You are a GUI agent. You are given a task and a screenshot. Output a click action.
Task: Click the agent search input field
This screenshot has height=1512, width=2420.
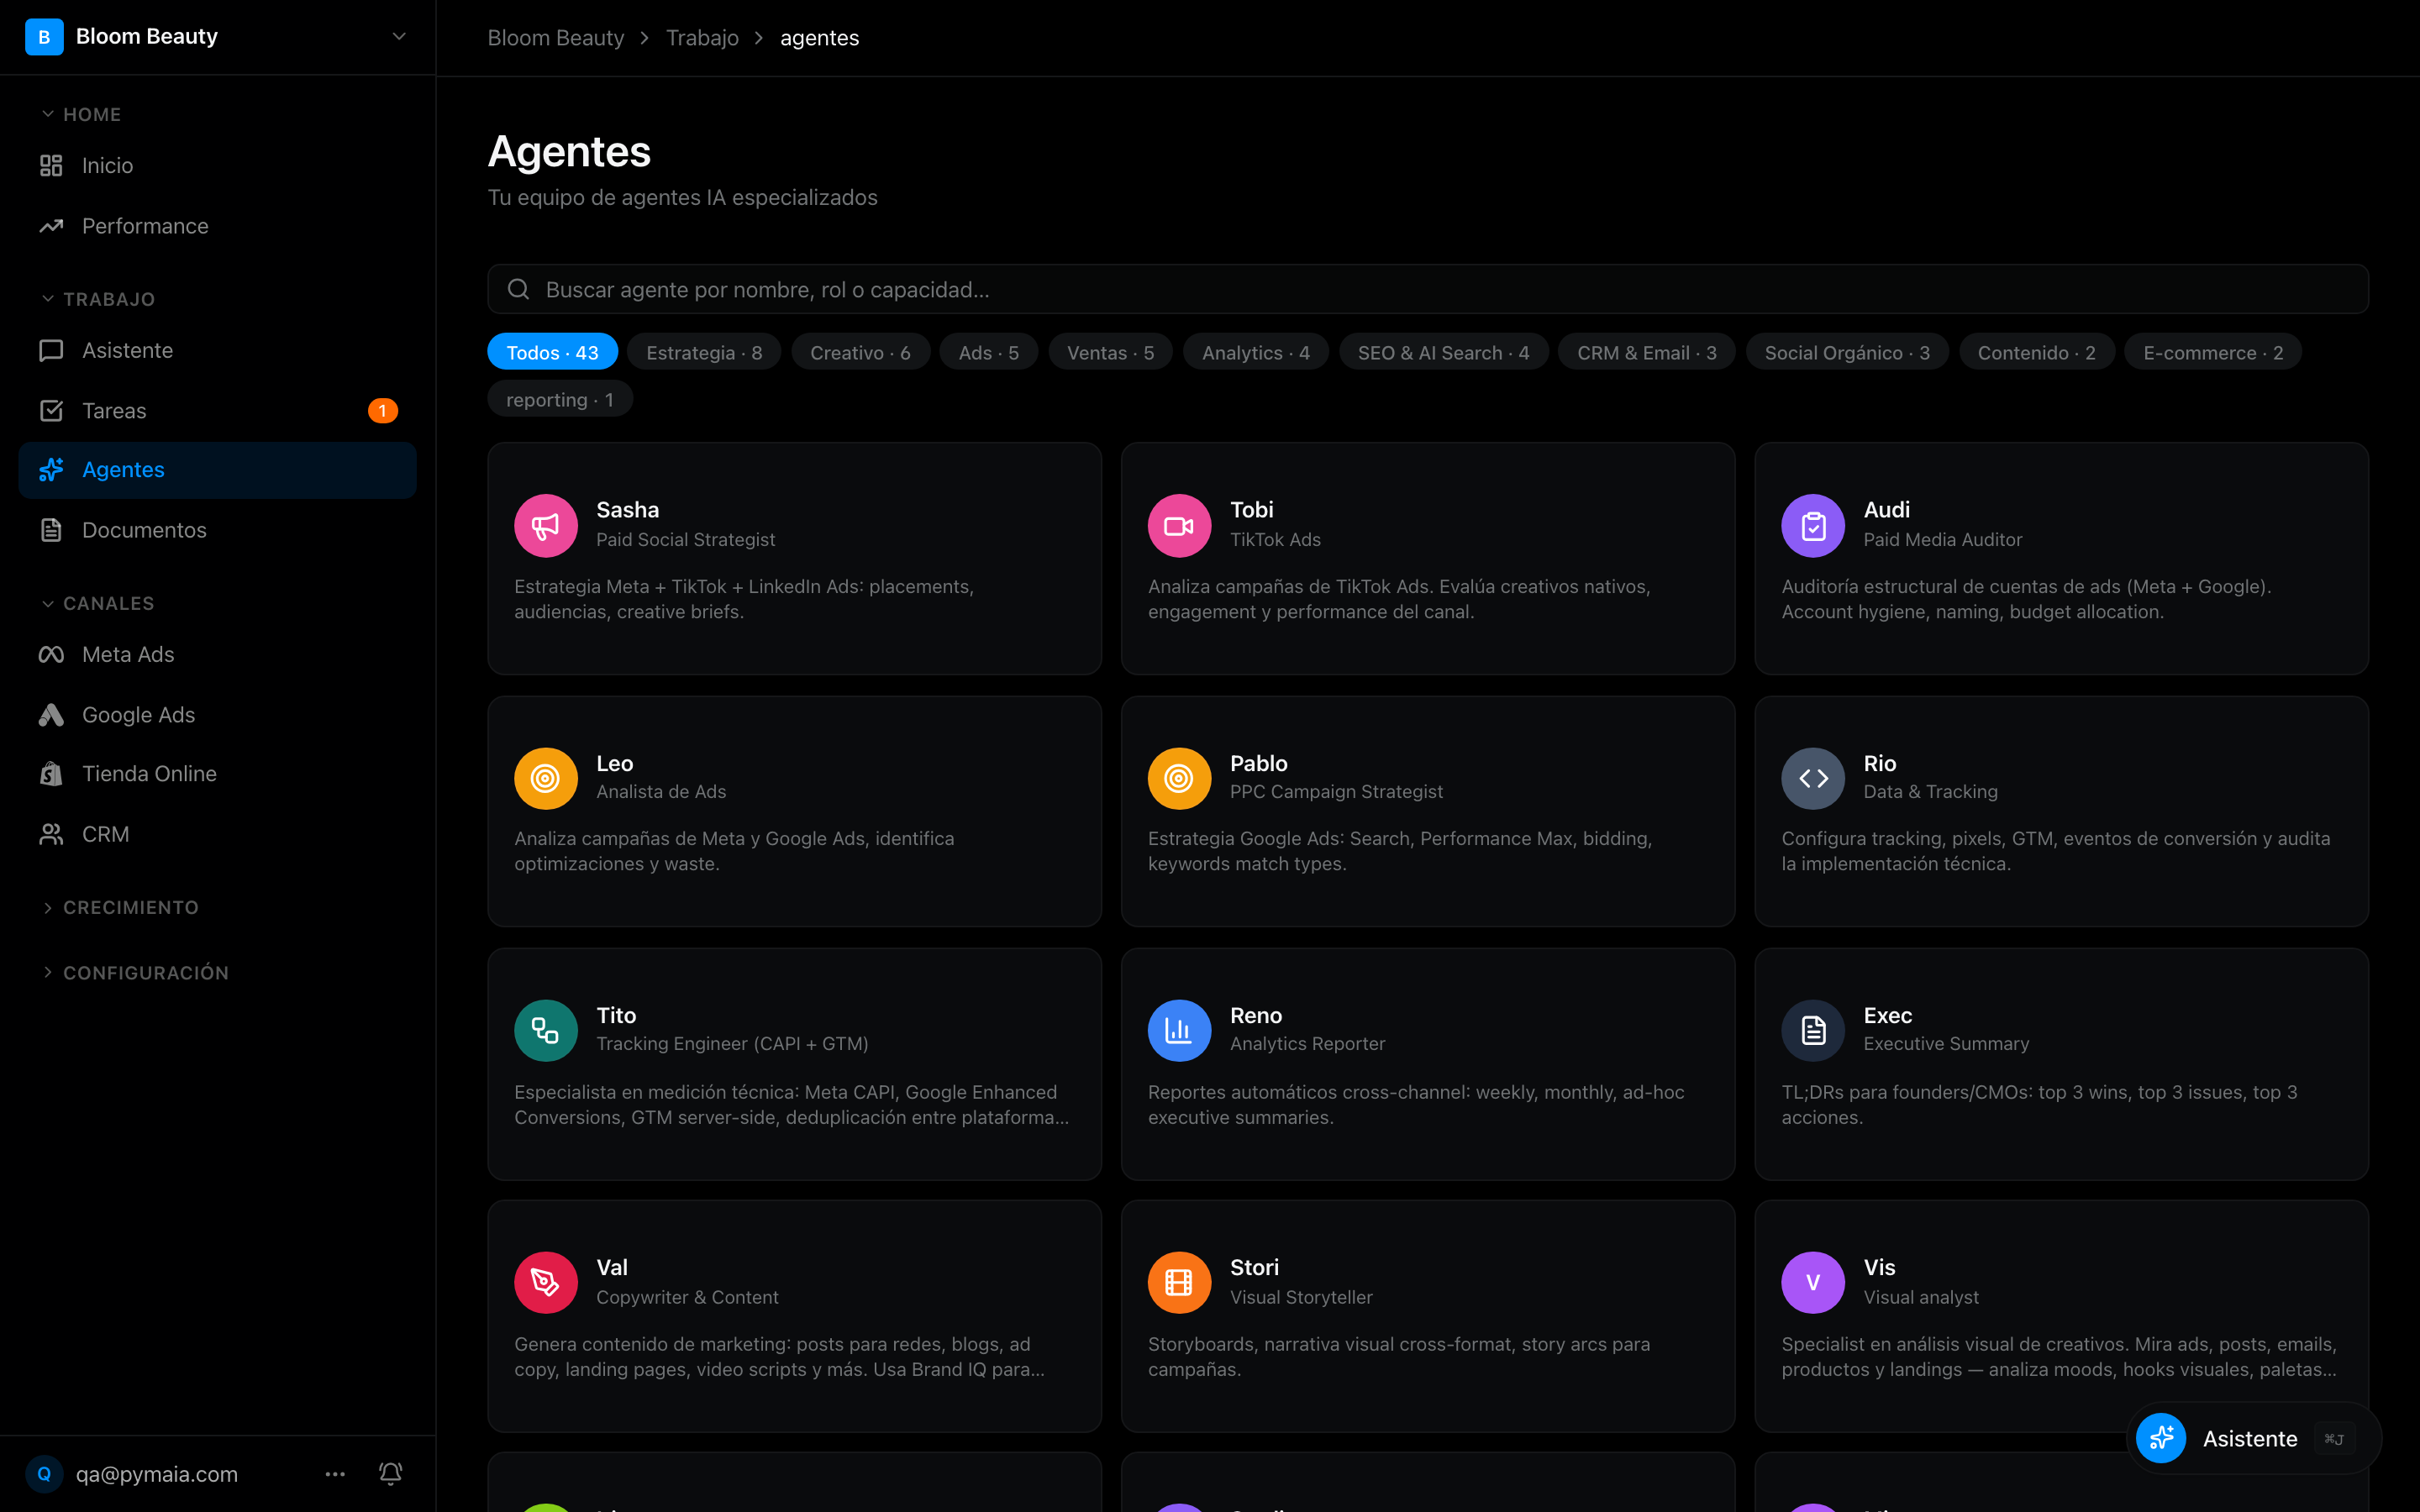click(1428, 289)
